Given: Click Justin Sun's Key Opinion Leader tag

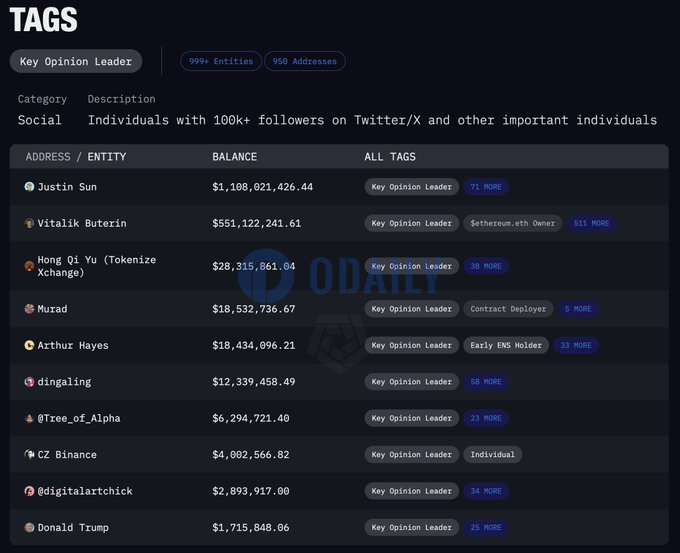Looking at the screenshot, I should coord(412,187).
